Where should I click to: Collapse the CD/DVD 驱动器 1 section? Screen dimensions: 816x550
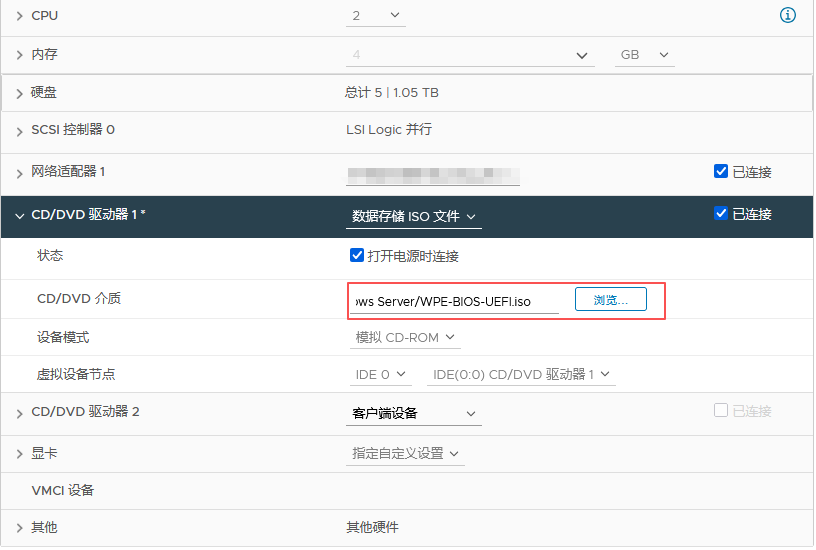20,215
